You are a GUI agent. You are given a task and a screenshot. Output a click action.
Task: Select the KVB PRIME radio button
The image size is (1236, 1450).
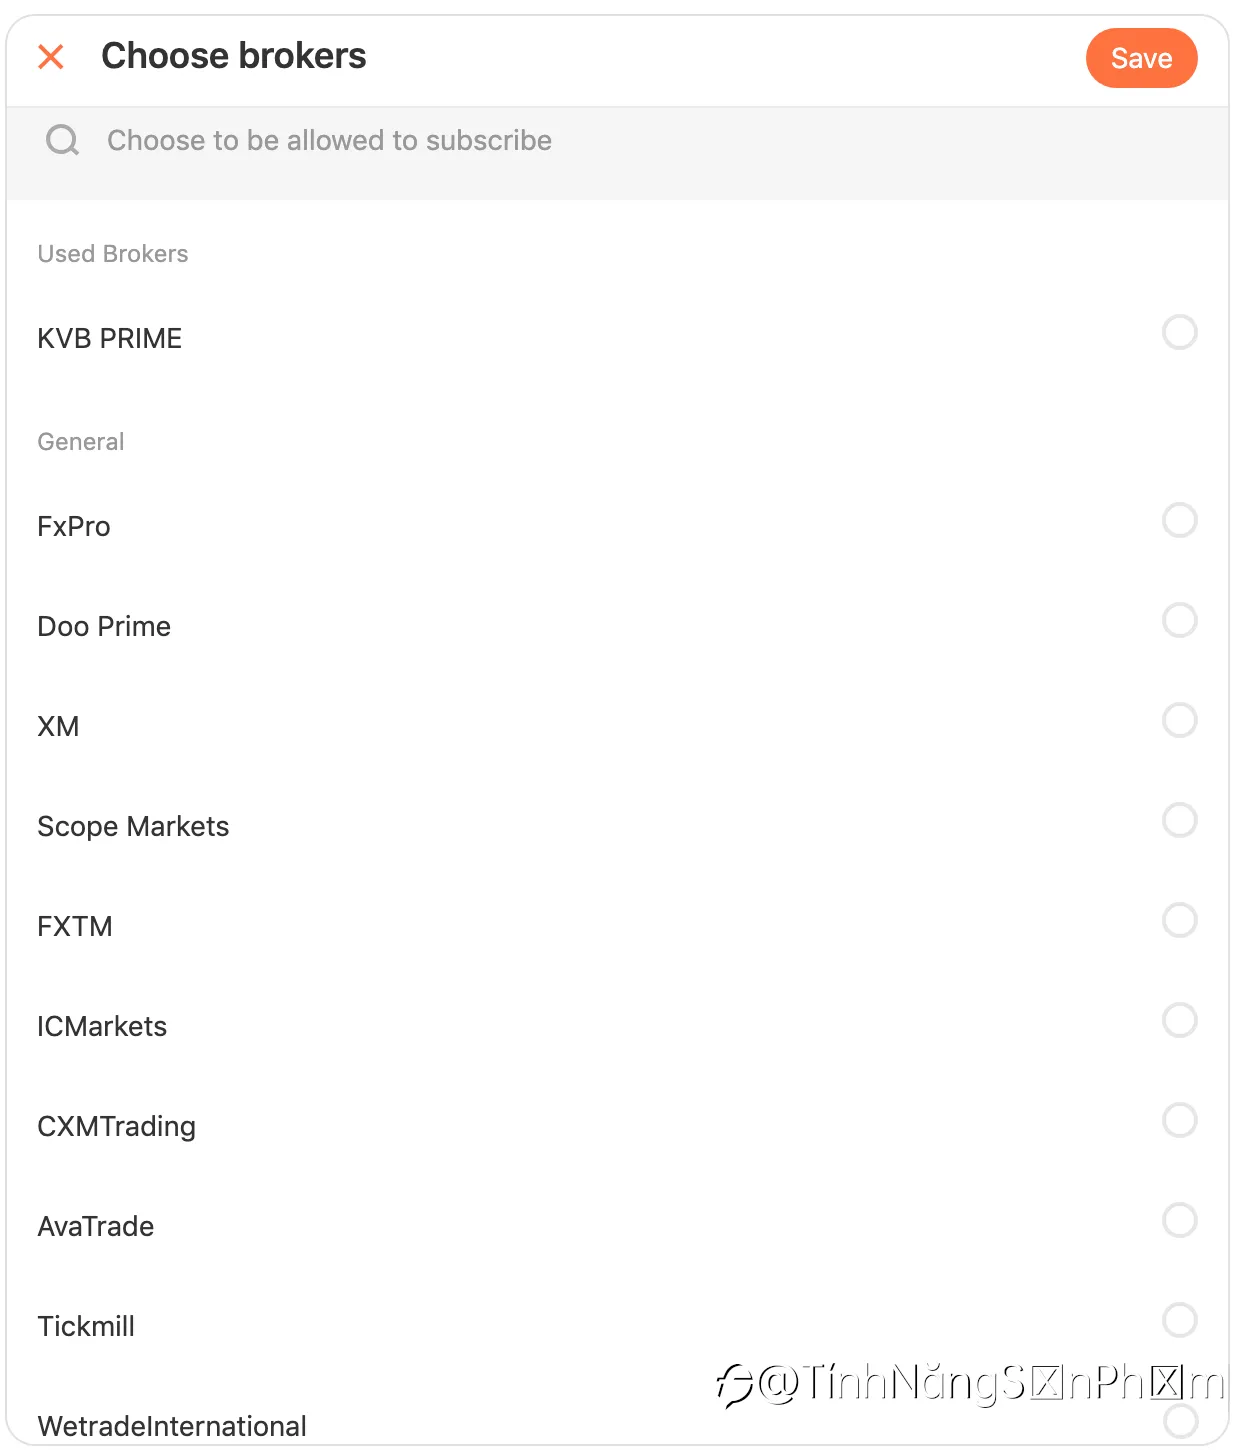(1180, 332)
